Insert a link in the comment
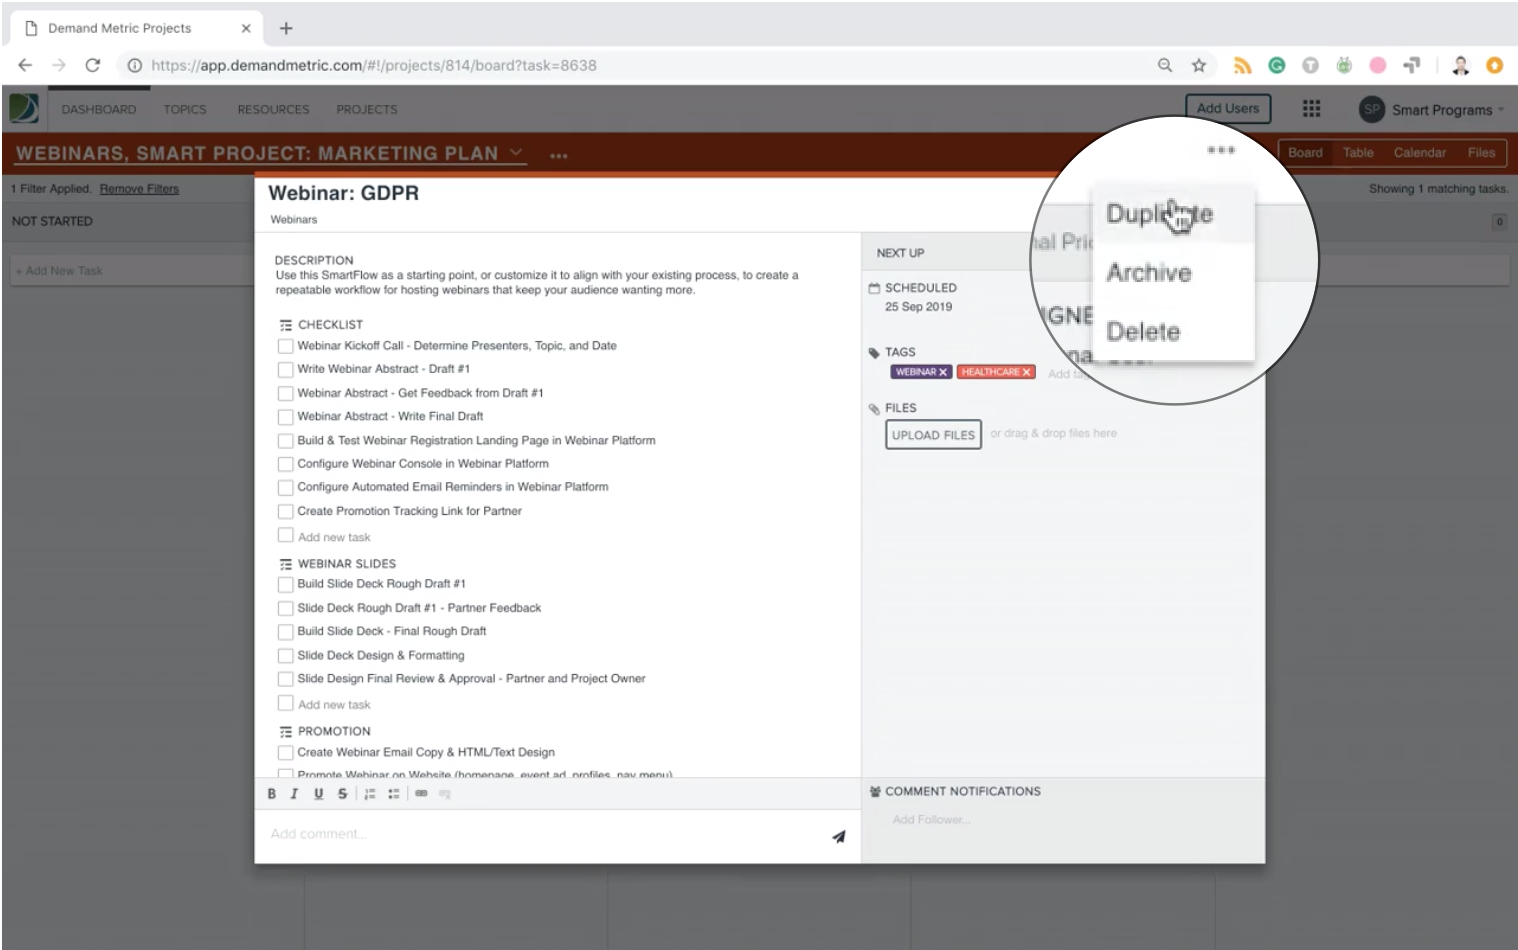 [421, 794]
